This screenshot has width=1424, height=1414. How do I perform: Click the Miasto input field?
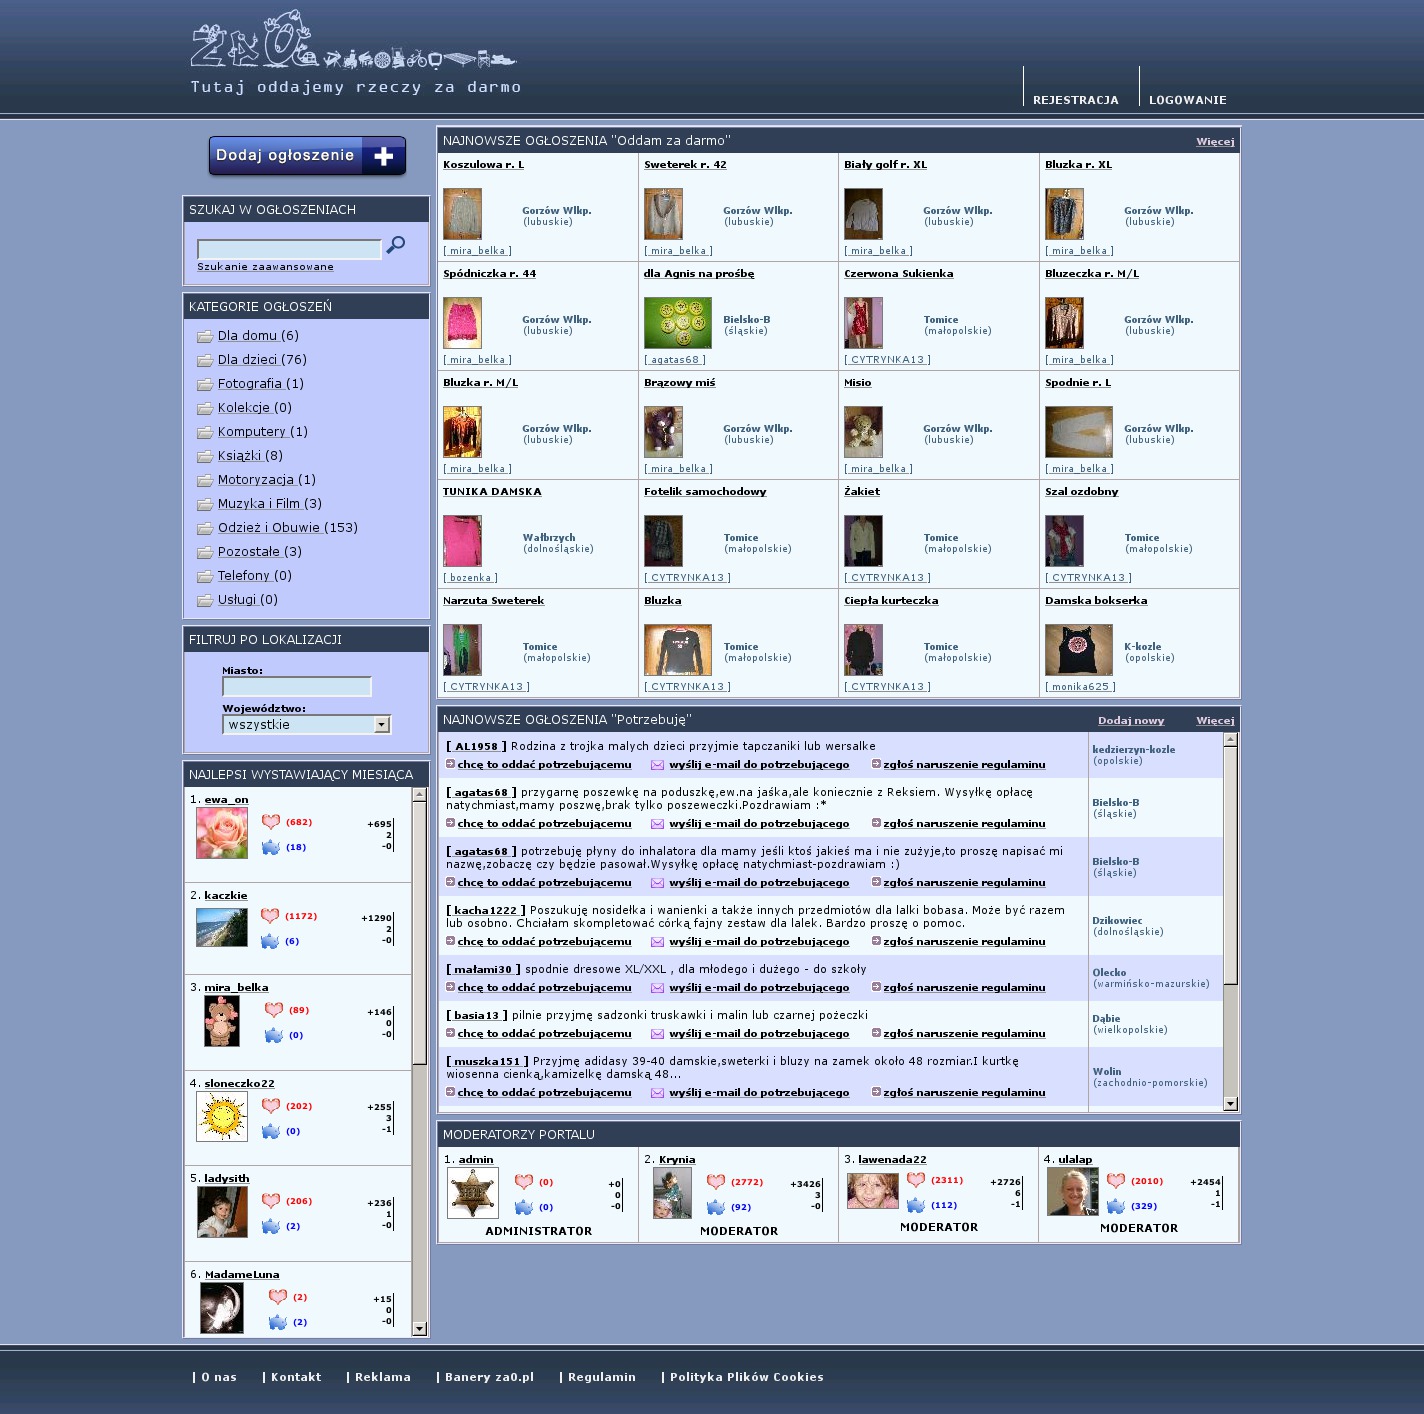pyautogui.click(x=296, y=686)
